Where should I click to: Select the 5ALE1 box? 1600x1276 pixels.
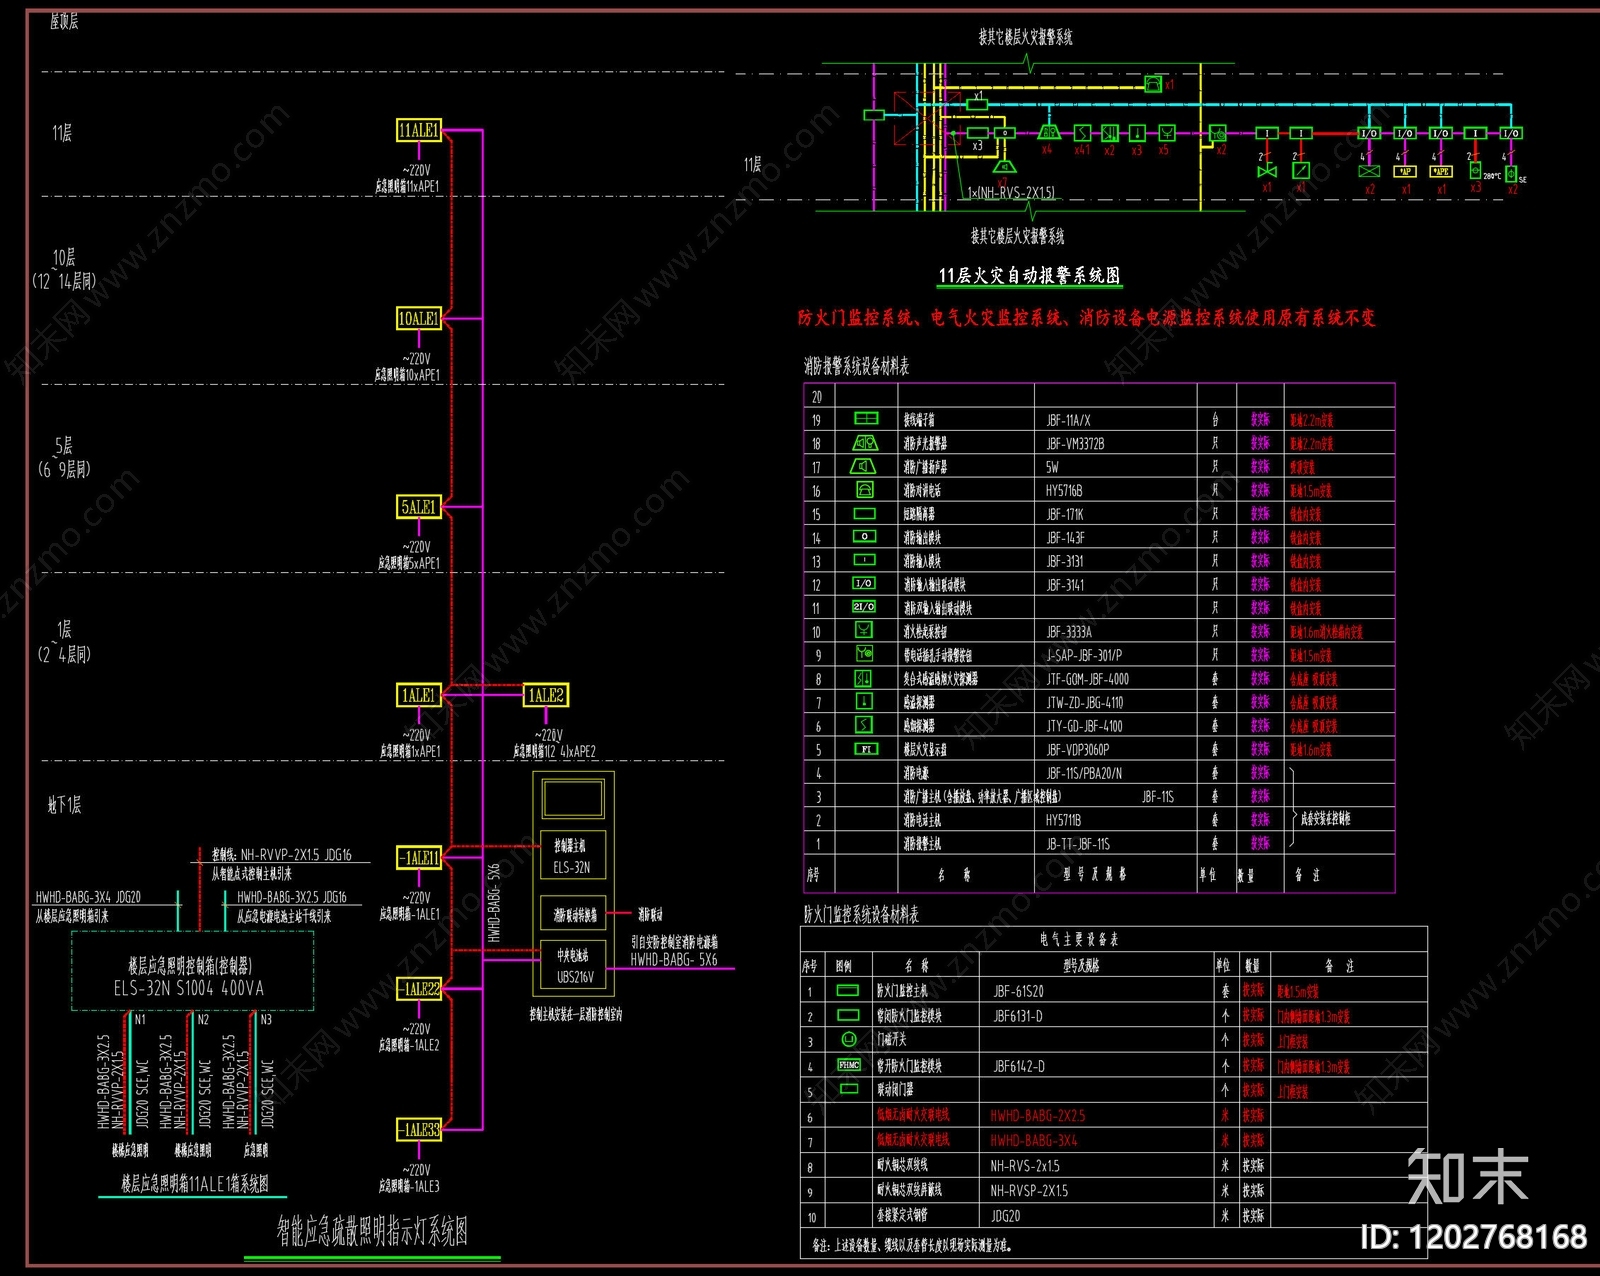pos(419,507)
